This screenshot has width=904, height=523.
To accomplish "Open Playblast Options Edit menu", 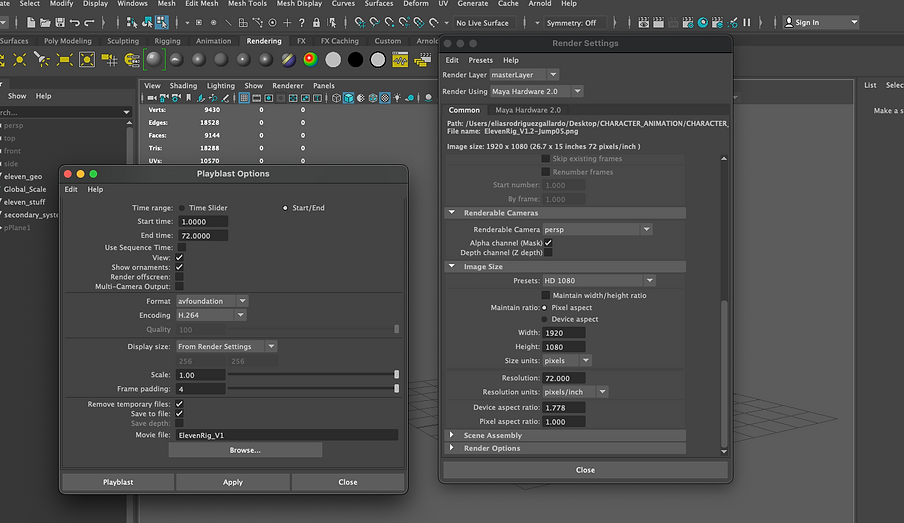I will [x=71, y=189].
